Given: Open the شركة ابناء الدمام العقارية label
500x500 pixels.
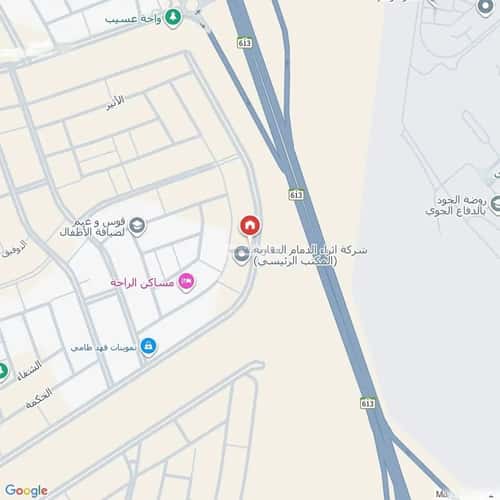Looking at the screenshot, I should pos(310,255).
